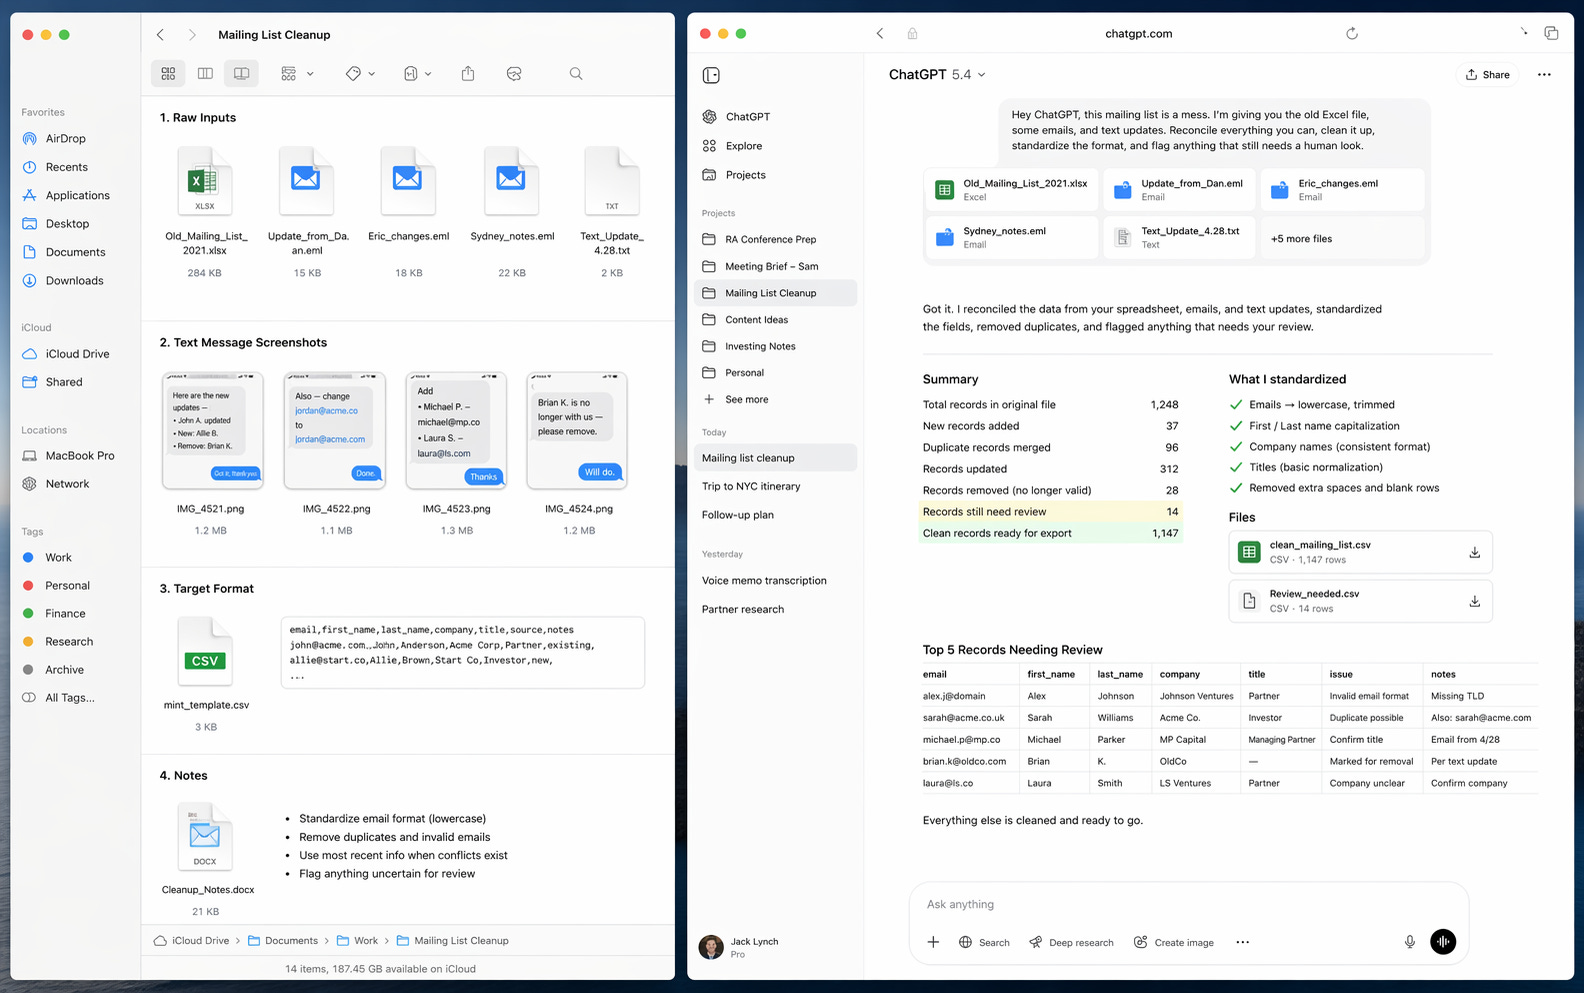This screenshot has height=993, width=1584.
Task: Select the IMG_4523.png screenshot thumbnail
Action: 456,431
